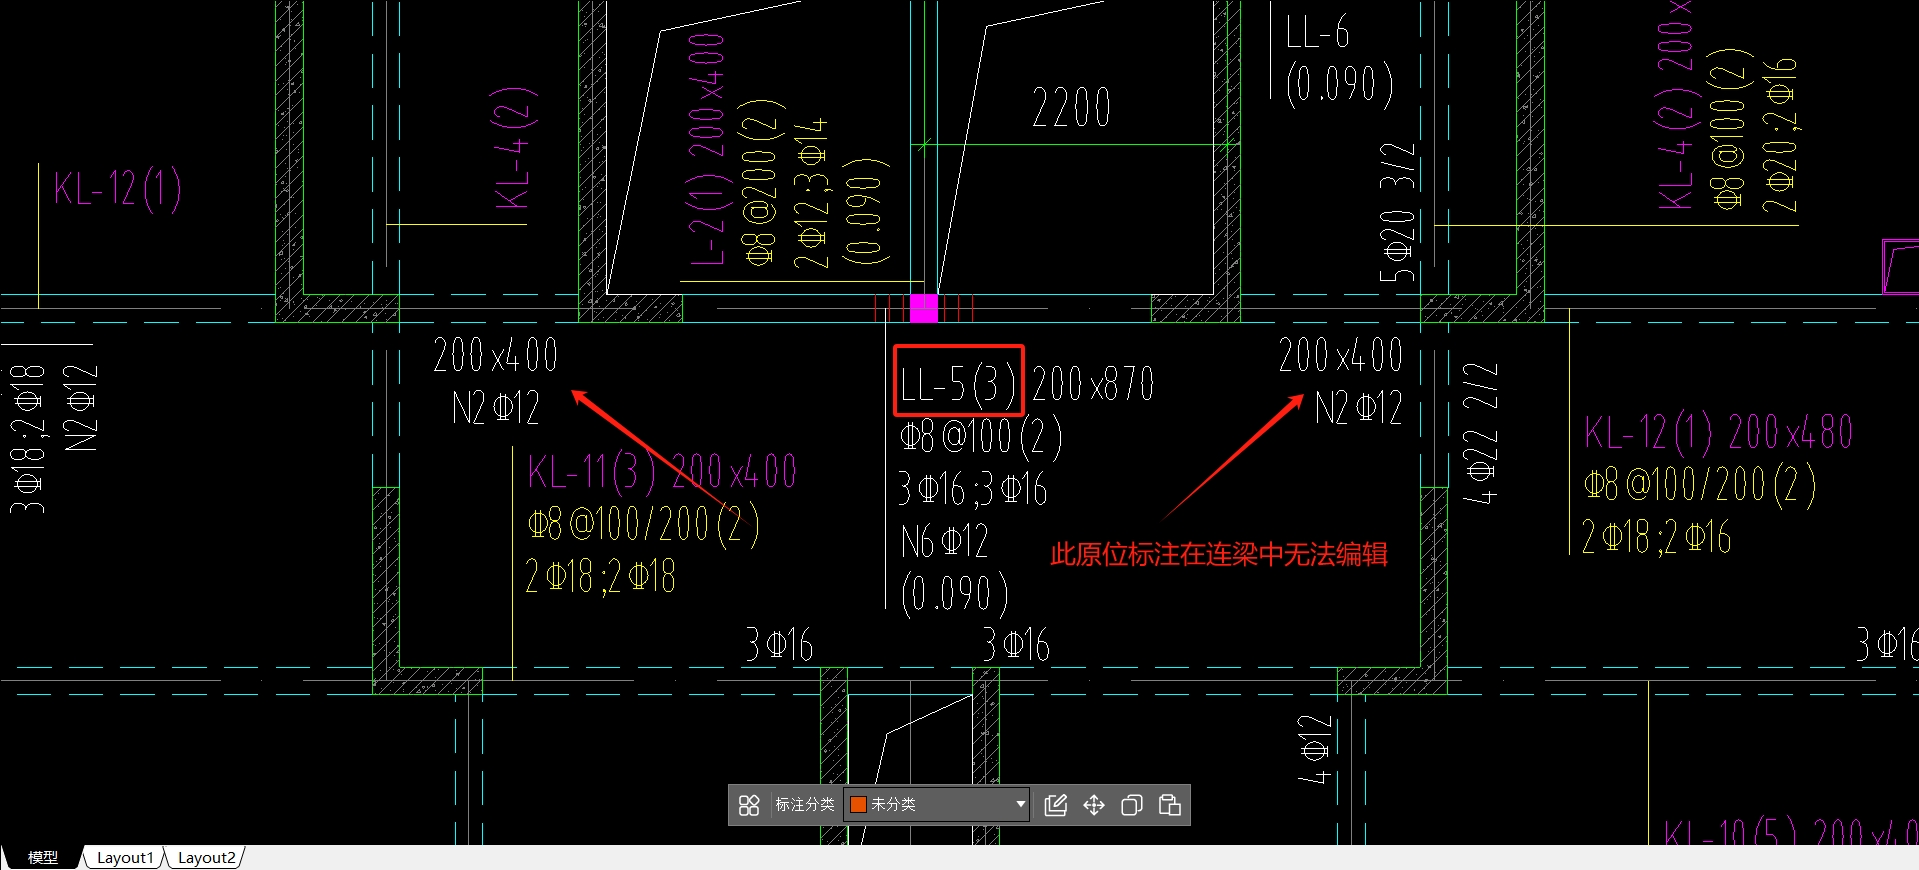
Task: Select the 2Φ18;2Φ16 rebar text
Action: [1656, 537]
